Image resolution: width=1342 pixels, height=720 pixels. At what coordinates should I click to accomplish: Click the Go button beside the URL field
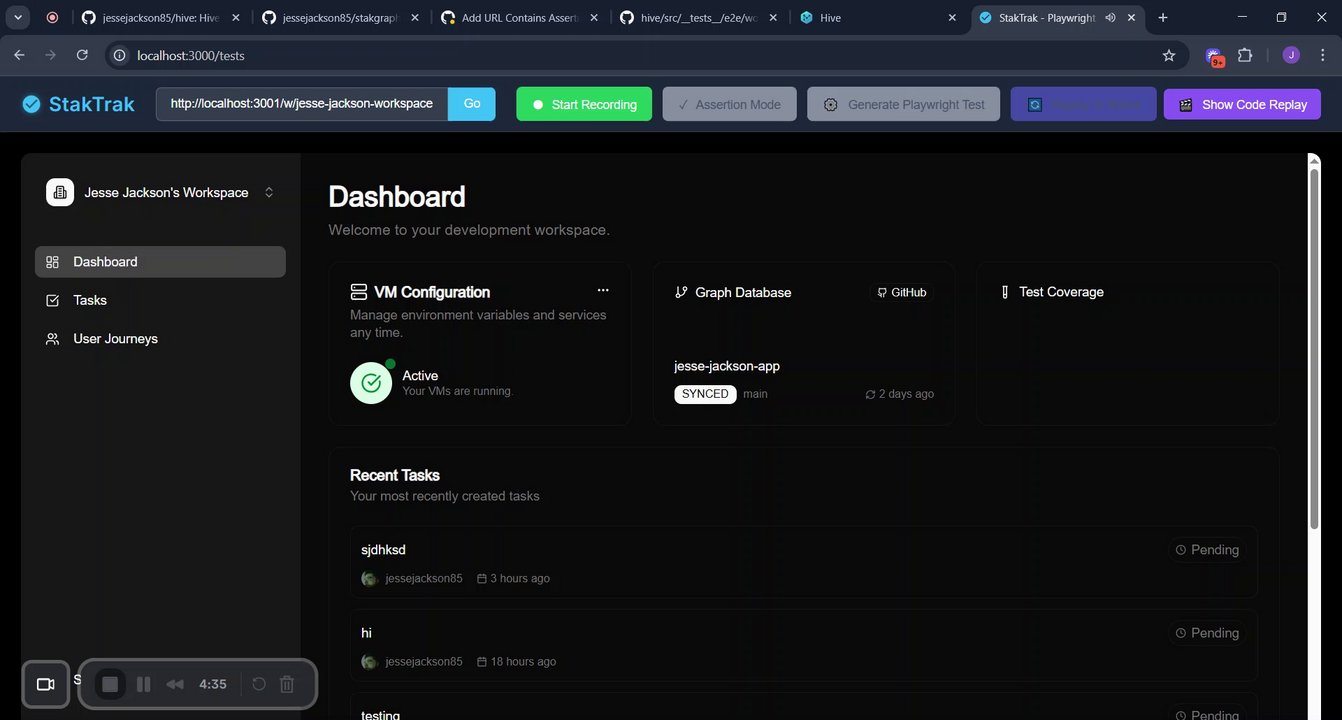click(472, 104)
